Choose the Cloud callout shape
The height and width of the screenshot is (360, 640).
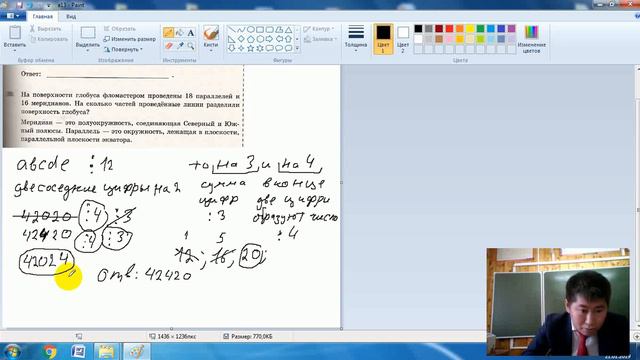click(289, 48)
